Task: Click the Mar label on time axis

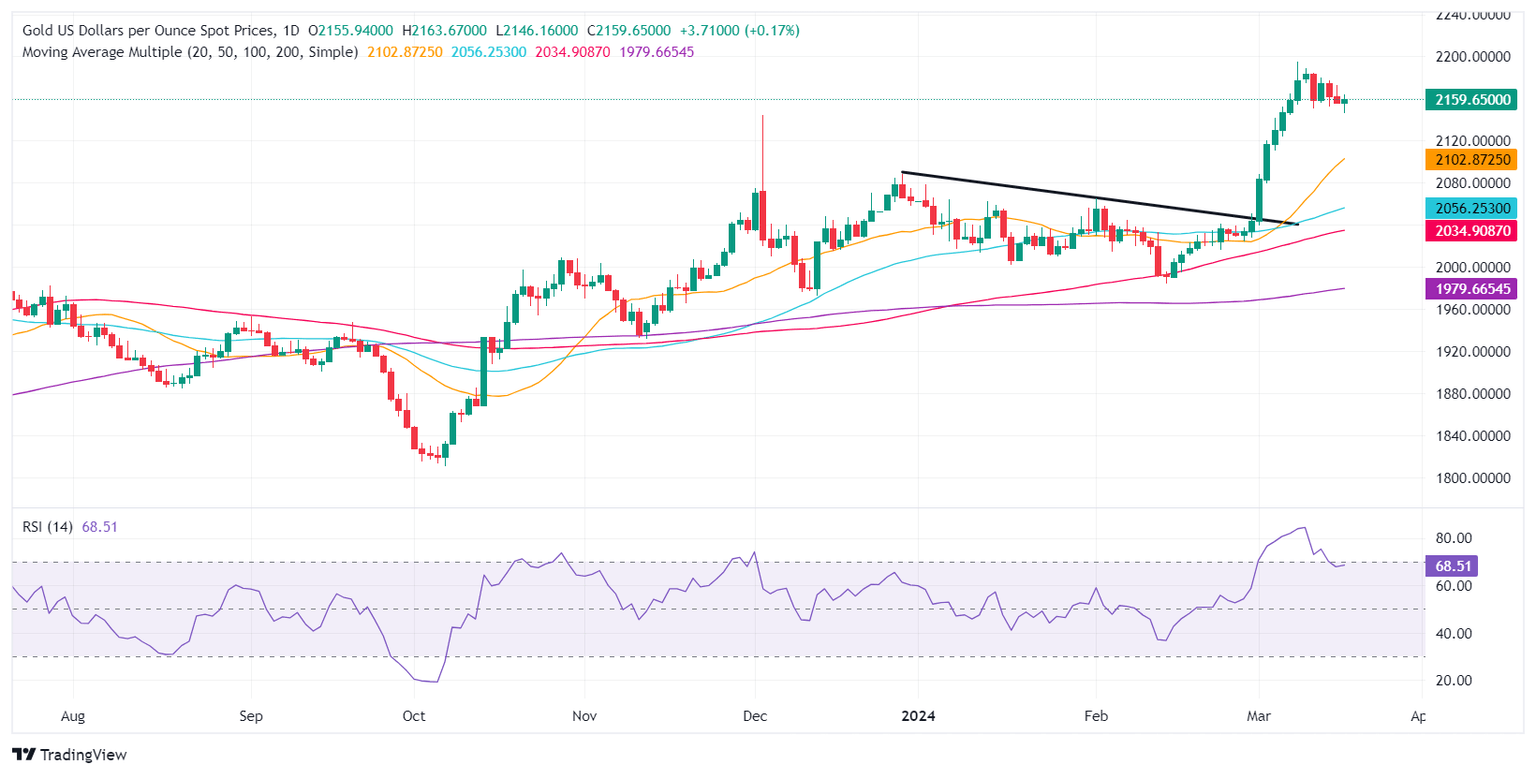Action: 1259,716
